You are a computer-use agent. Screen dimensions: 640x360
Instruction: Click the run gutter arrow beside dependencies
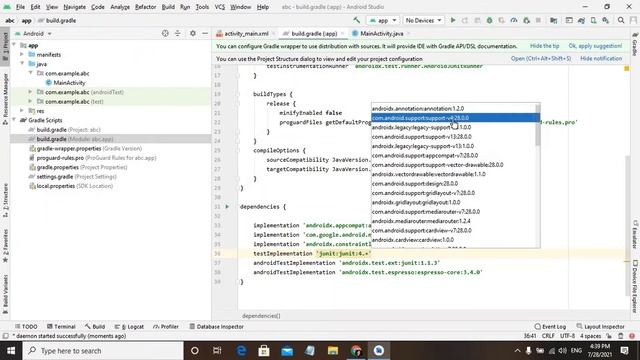(x=227, y=207)
